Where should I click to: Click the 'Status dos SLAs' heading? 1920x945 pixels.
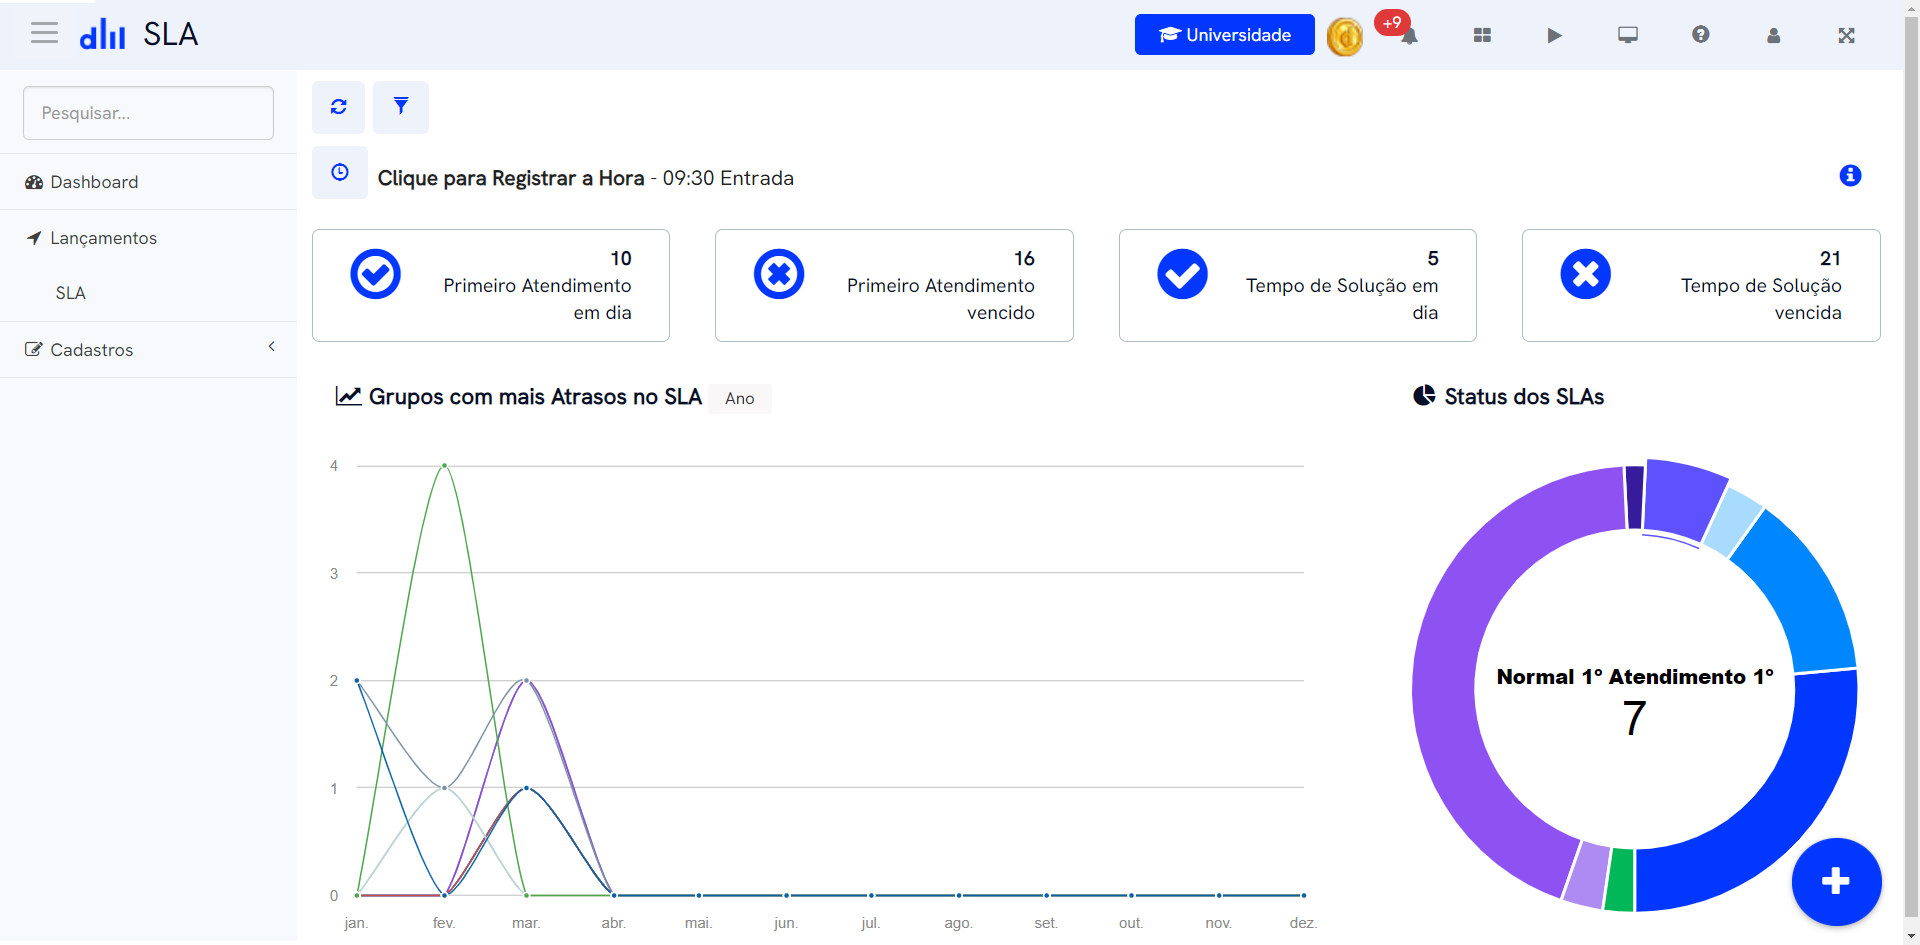pos(1524,397)
